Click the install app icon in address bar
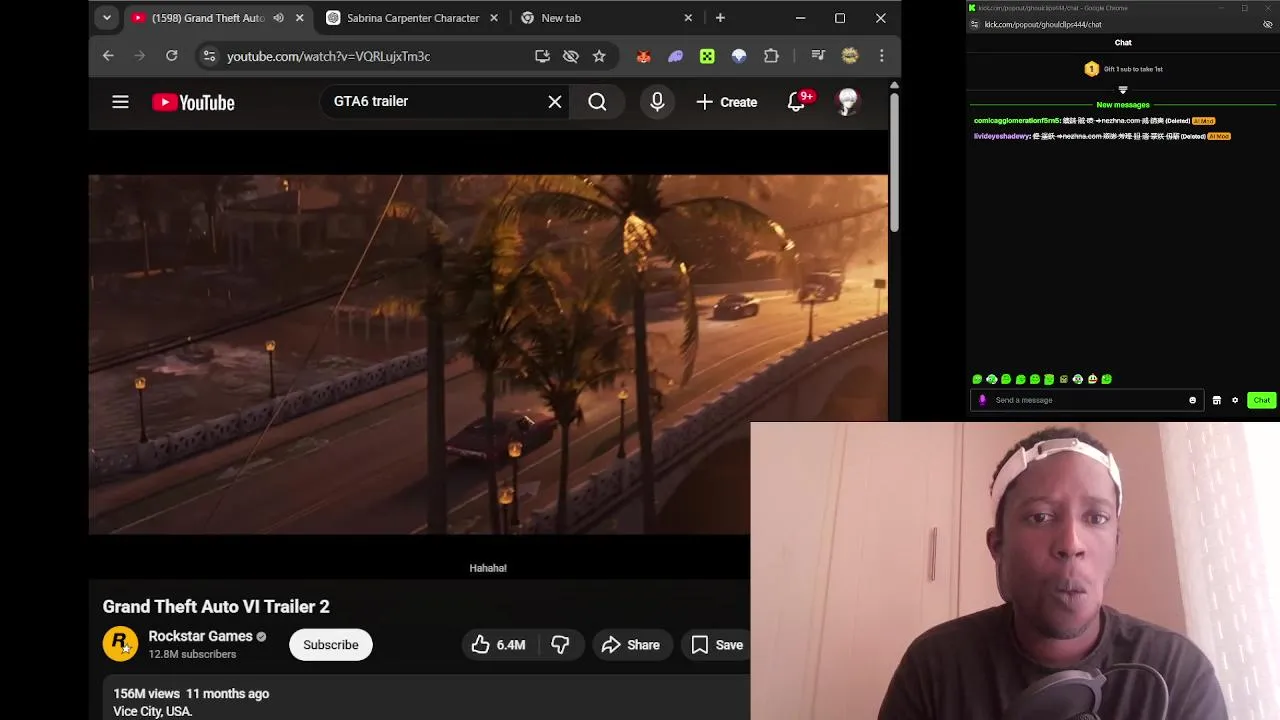 click(x=542, y=56)
